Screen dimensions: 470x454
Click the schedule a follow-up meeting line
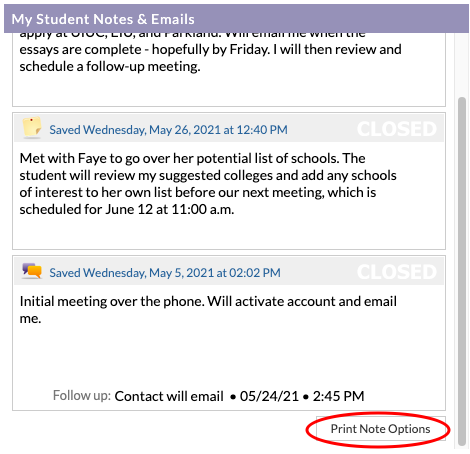[110, 66]
